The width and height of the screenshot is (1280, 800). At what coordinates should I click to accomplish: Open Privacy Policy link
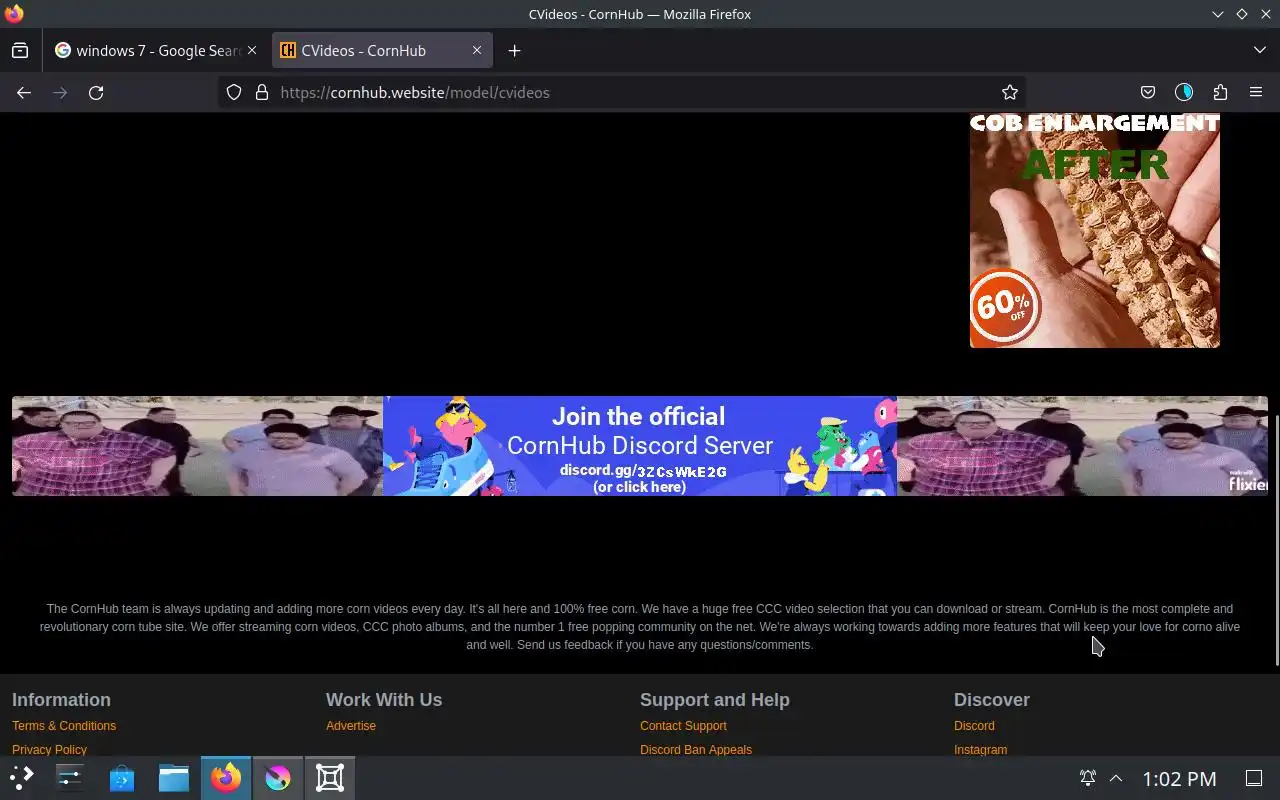(49, 749)
